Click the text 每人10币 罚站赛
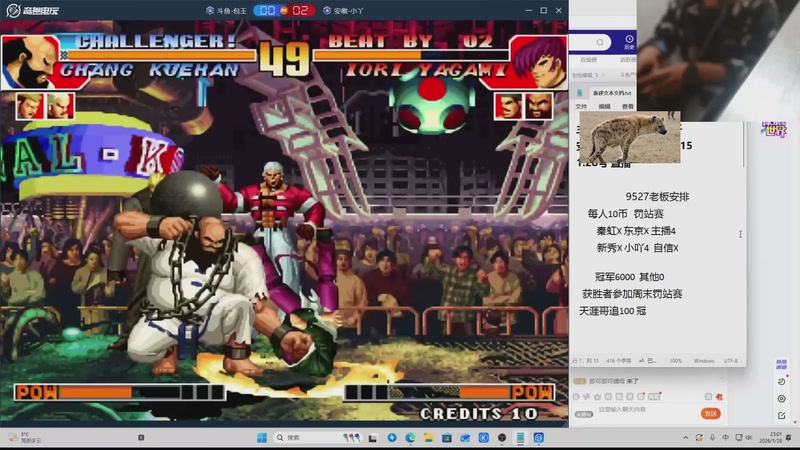This screenshot has width=800, height=450. (626, 214)
